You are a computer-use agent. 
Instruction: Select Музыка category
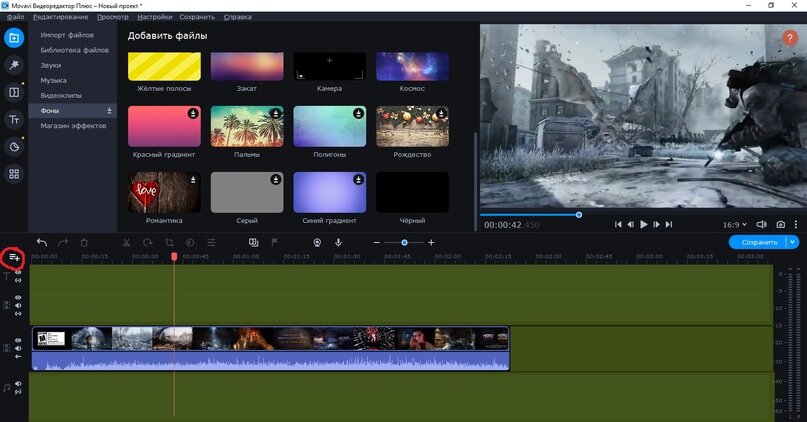(x=54, y=80)
